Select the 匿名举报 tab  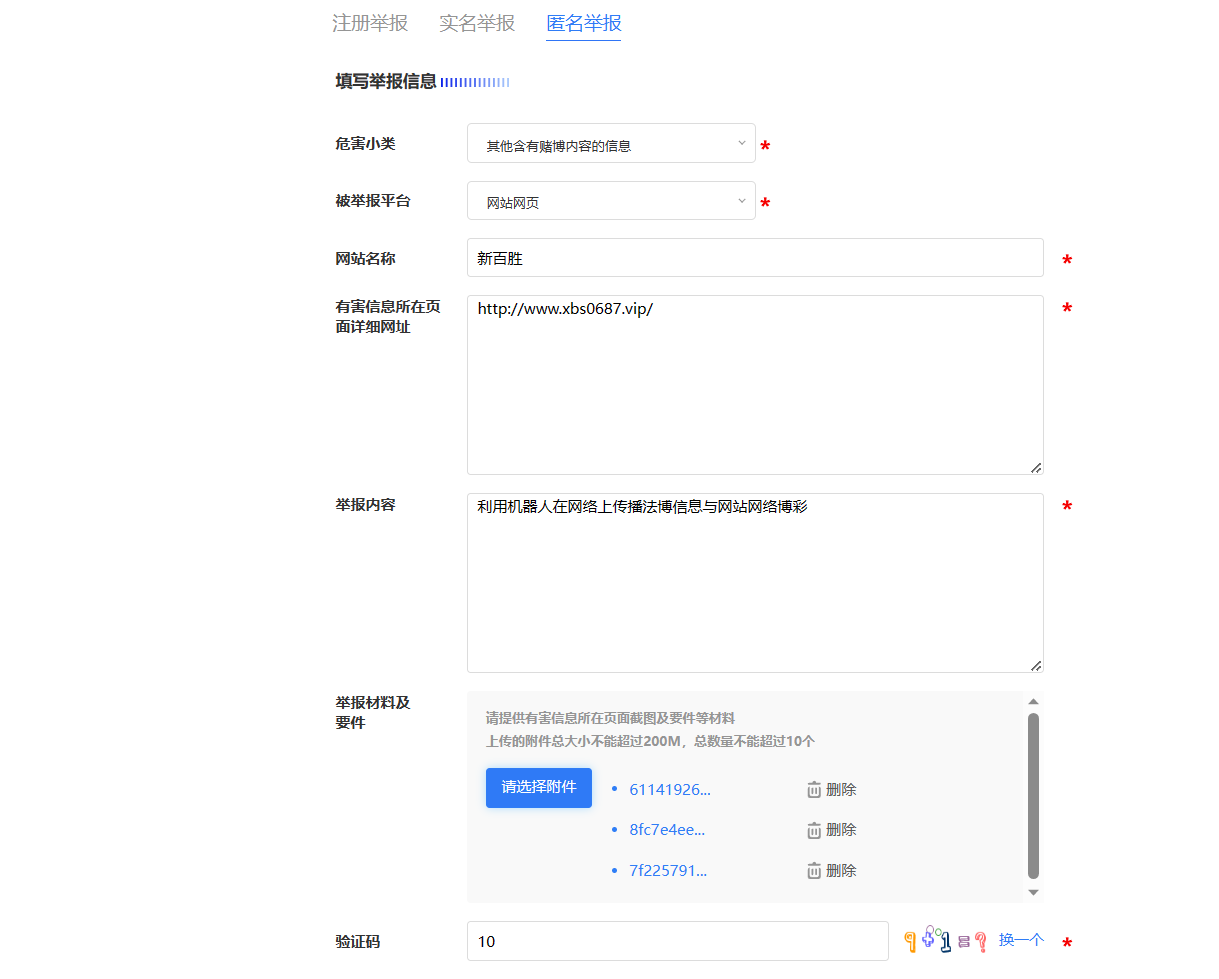click(583, 23)
